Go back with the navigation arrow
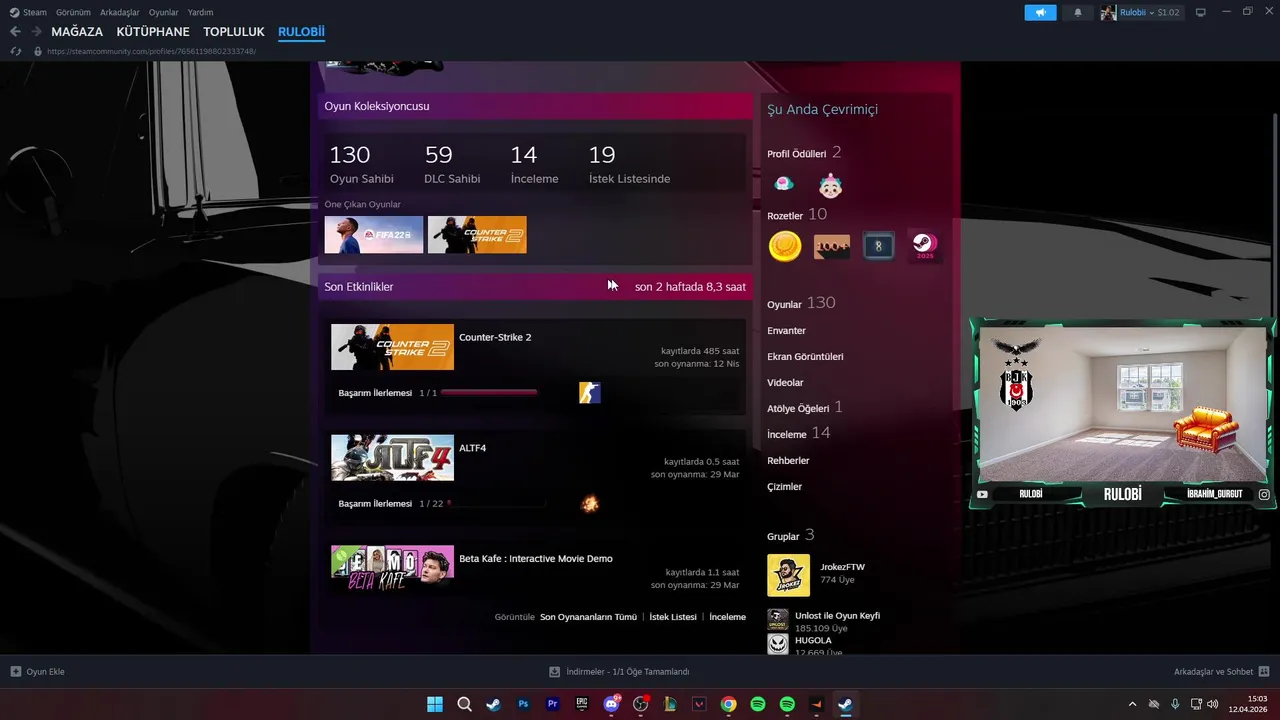This screenshot has width=1280, height=720. click(15, 32)
